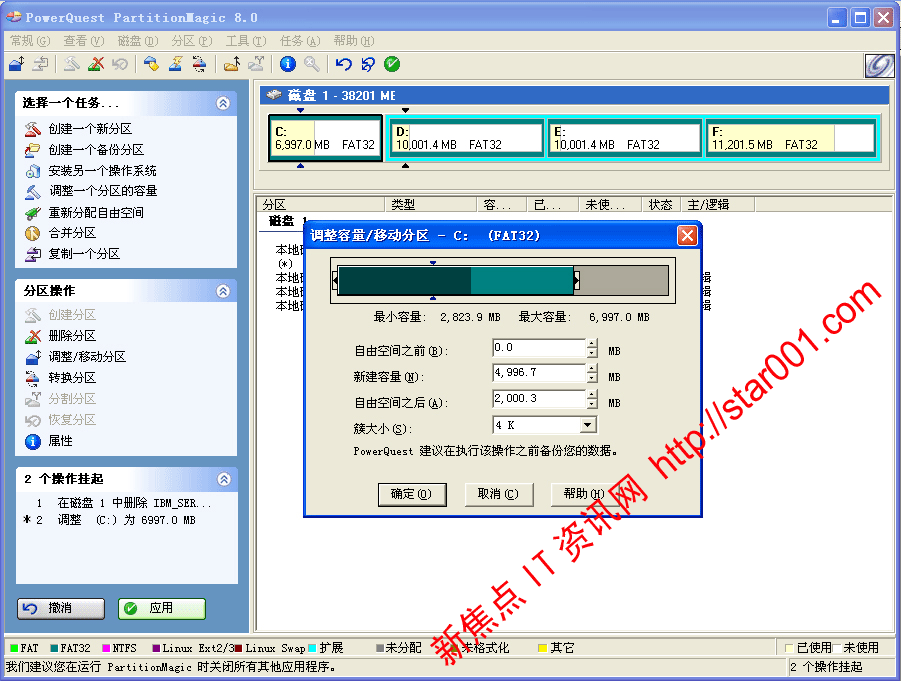Collapse the 分区操作 panel
This screenshot has width=901, height=681.
point(223,291)
